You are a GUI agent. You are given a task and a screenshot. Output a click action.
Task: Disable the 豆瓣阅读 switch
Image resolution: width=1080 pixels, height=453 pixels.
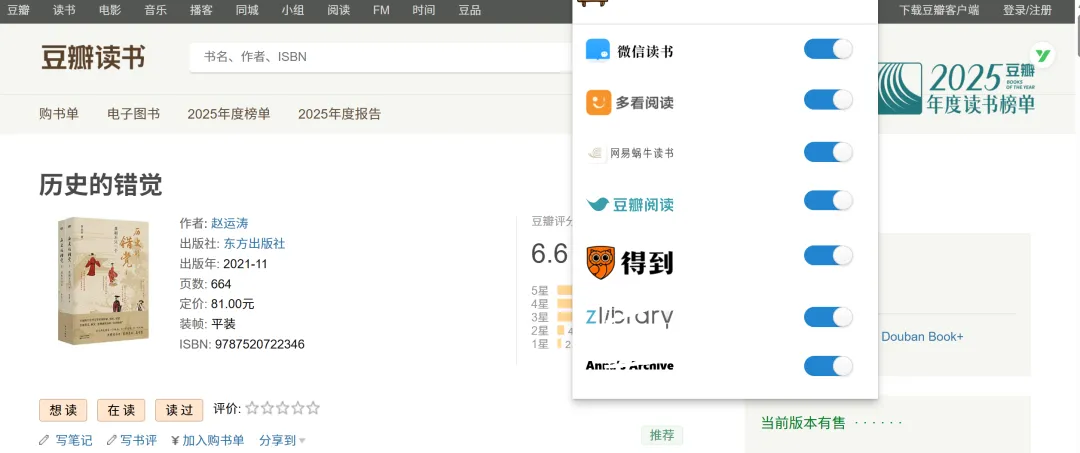(x=828, y=200)
